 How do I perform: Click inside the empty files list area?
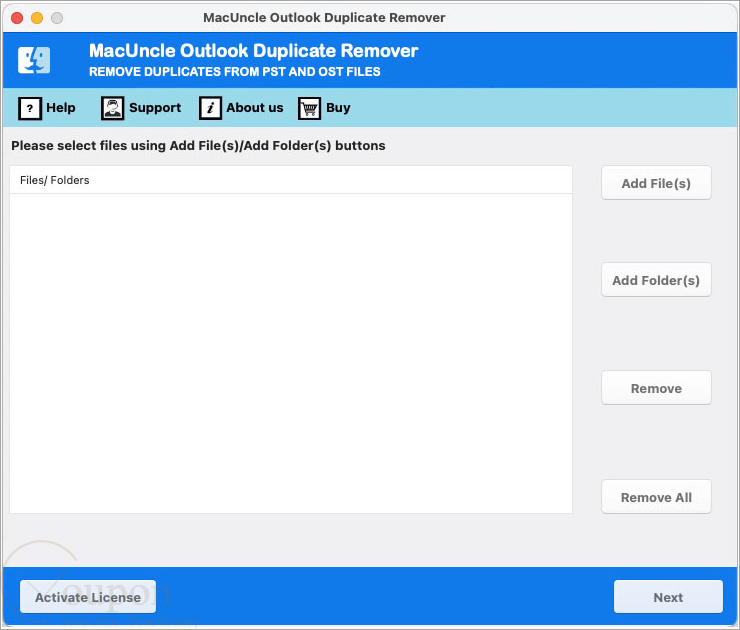tap(291, 353)
